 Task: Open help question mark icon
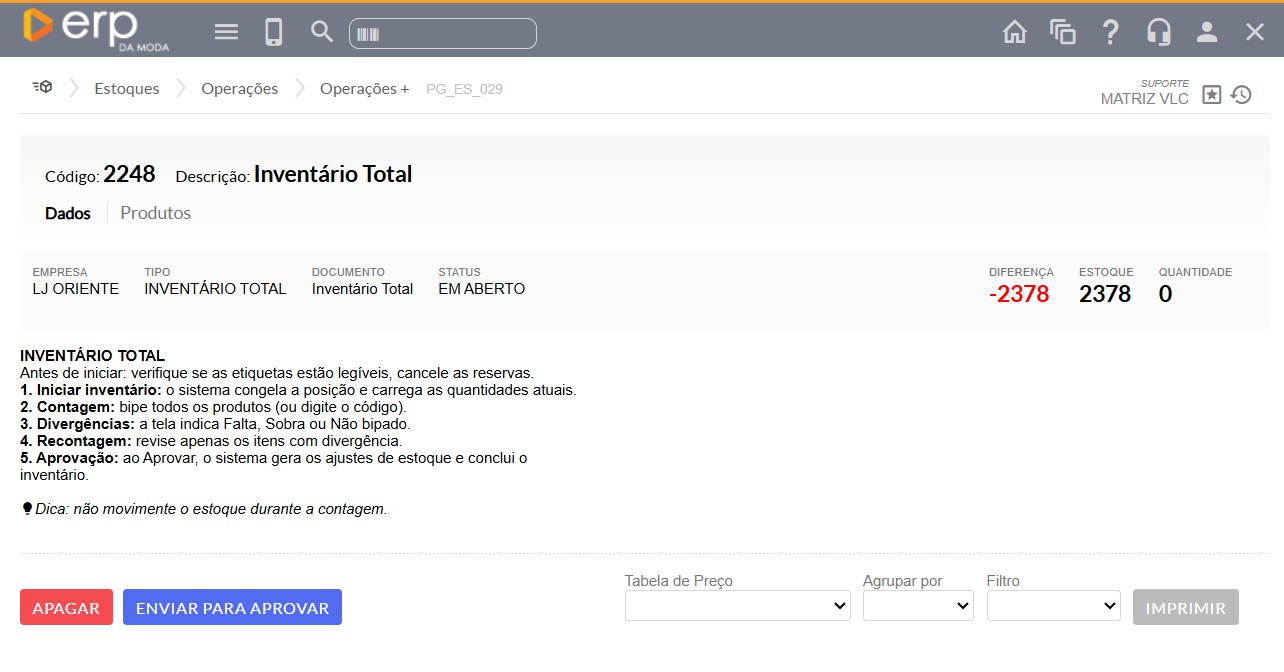[1110, 32]
